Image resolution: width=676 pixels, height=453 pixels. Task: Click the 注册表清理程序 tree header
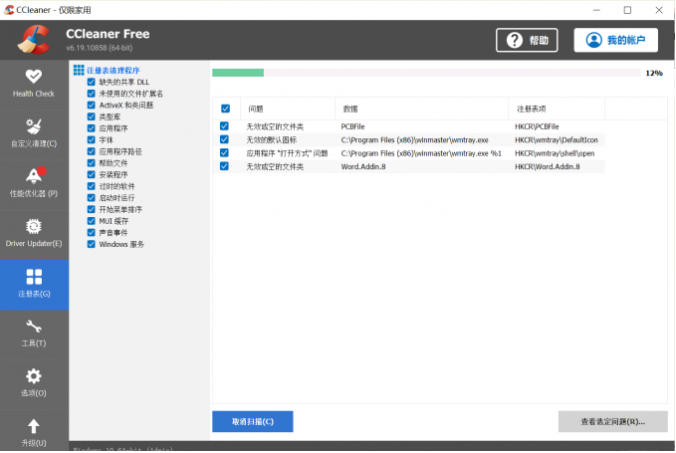[113, 70]
